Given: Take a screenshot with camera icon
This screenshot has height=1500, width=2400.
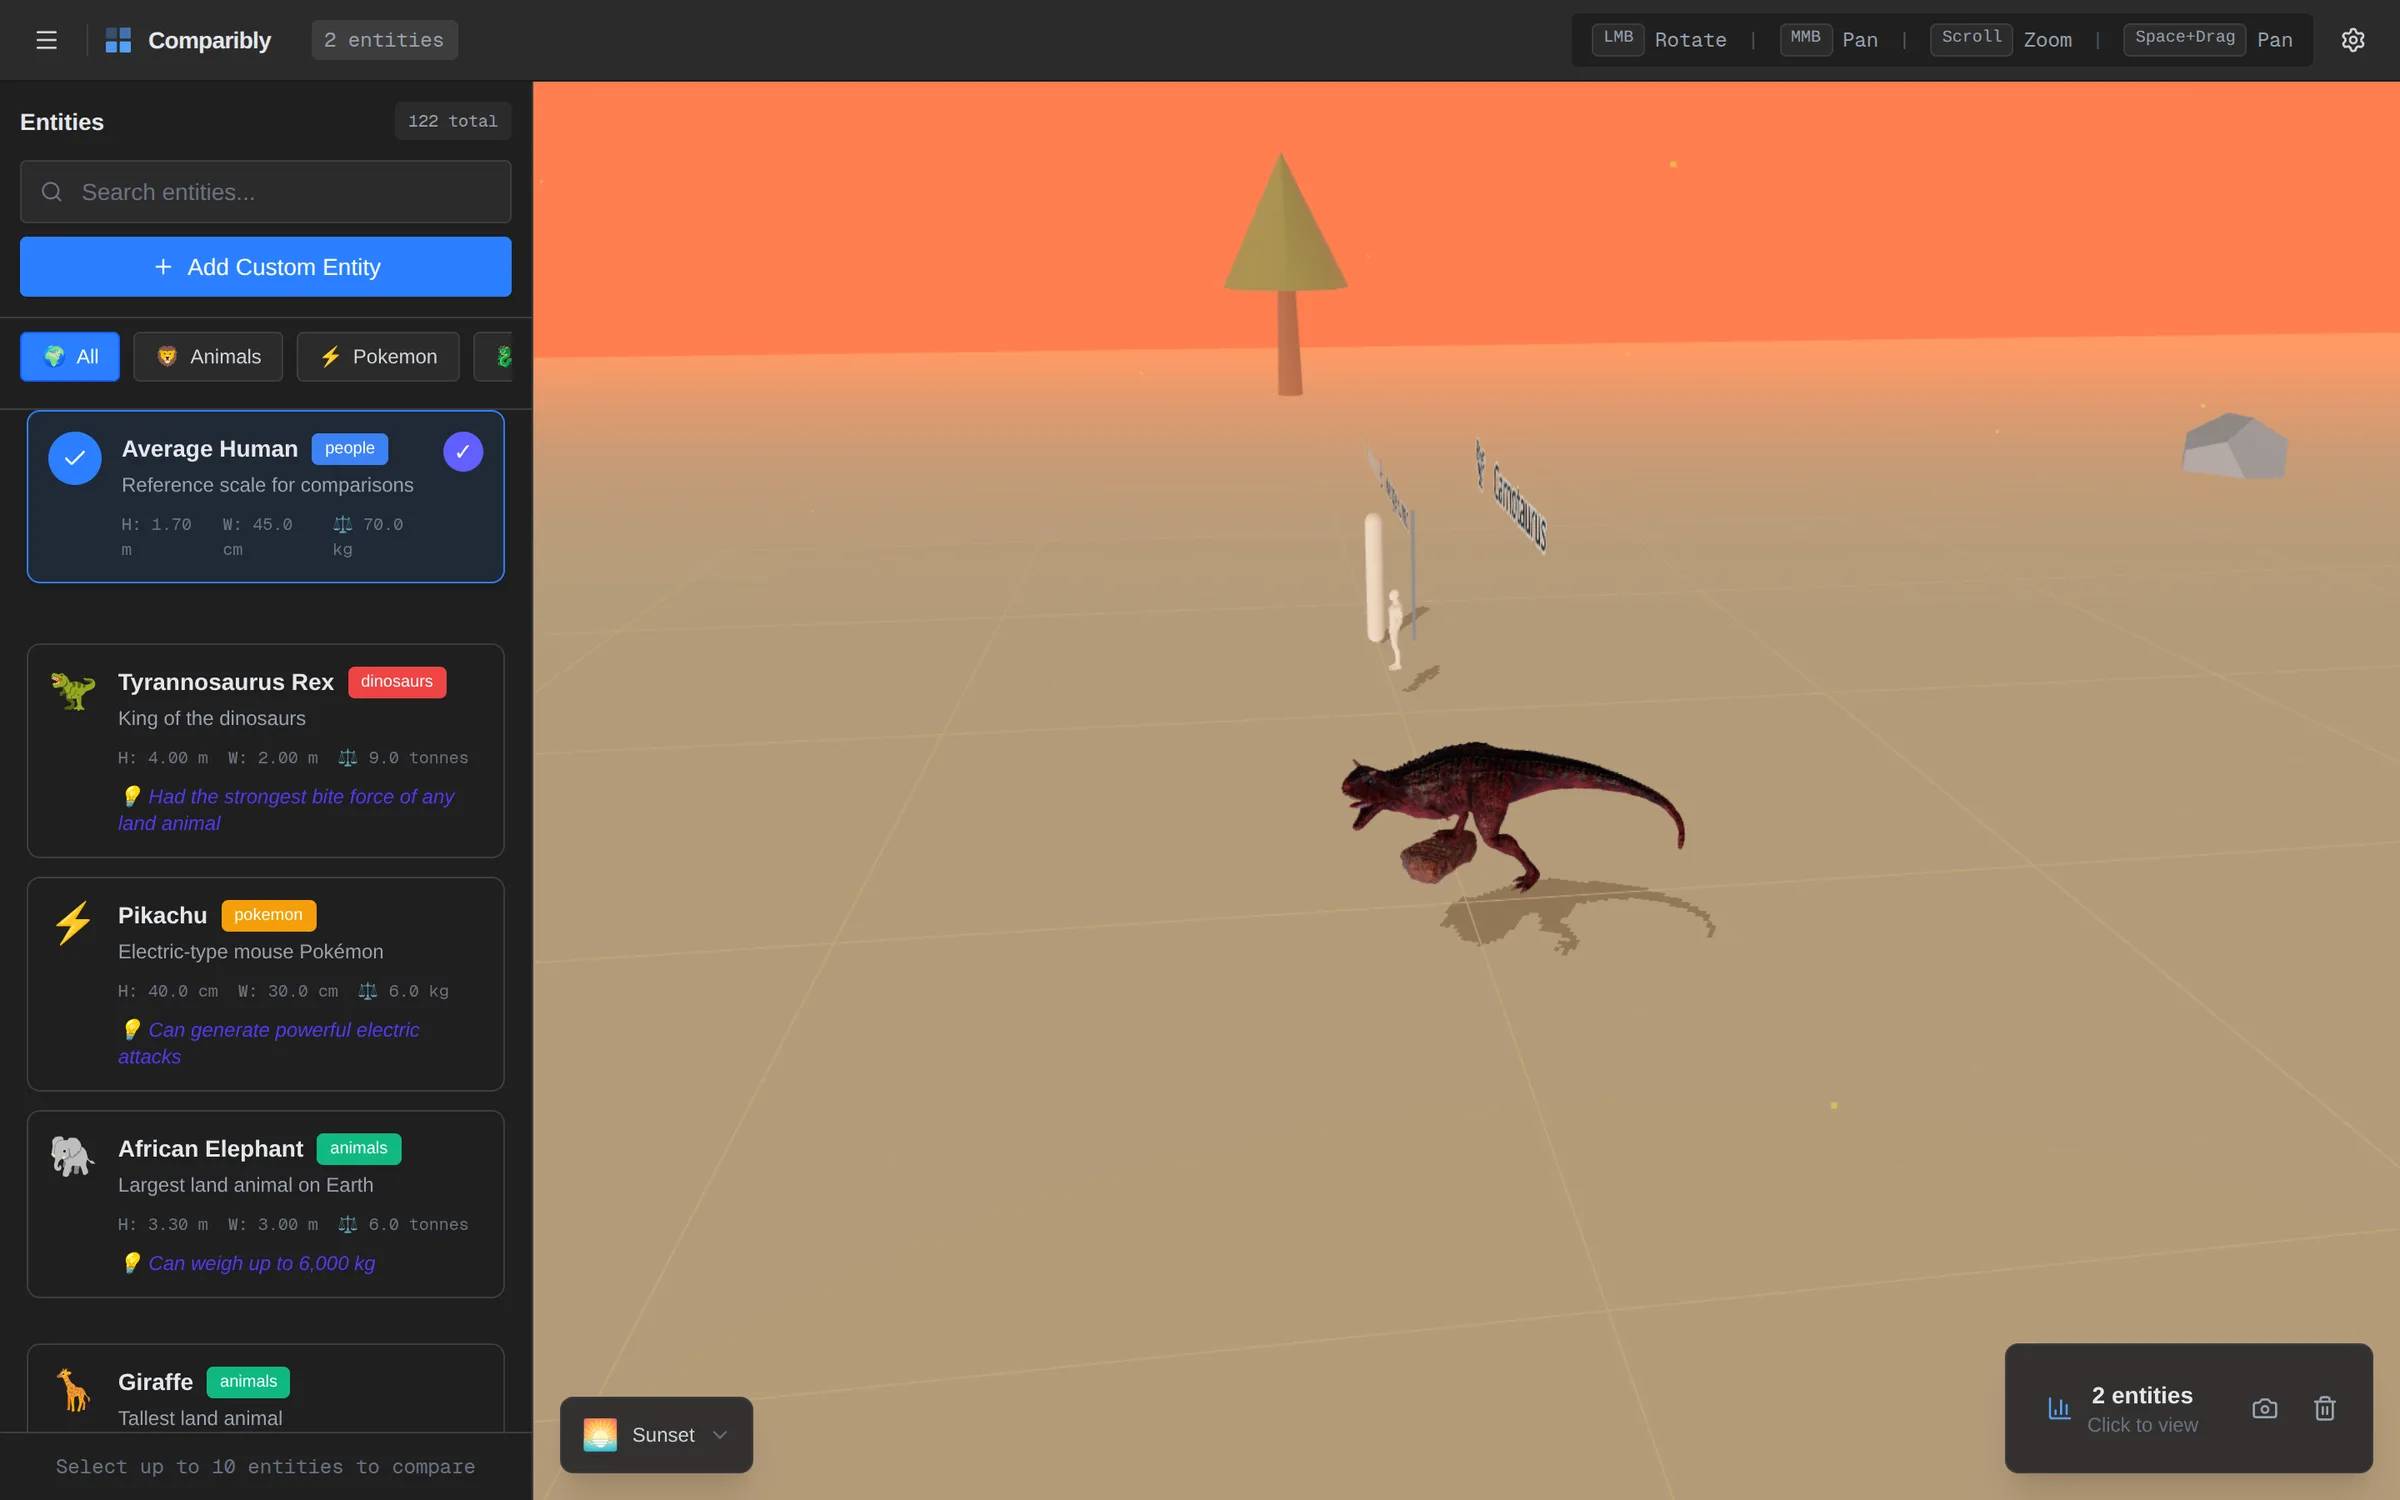Looking at the screenshot, I should tap(2265, 1408).
